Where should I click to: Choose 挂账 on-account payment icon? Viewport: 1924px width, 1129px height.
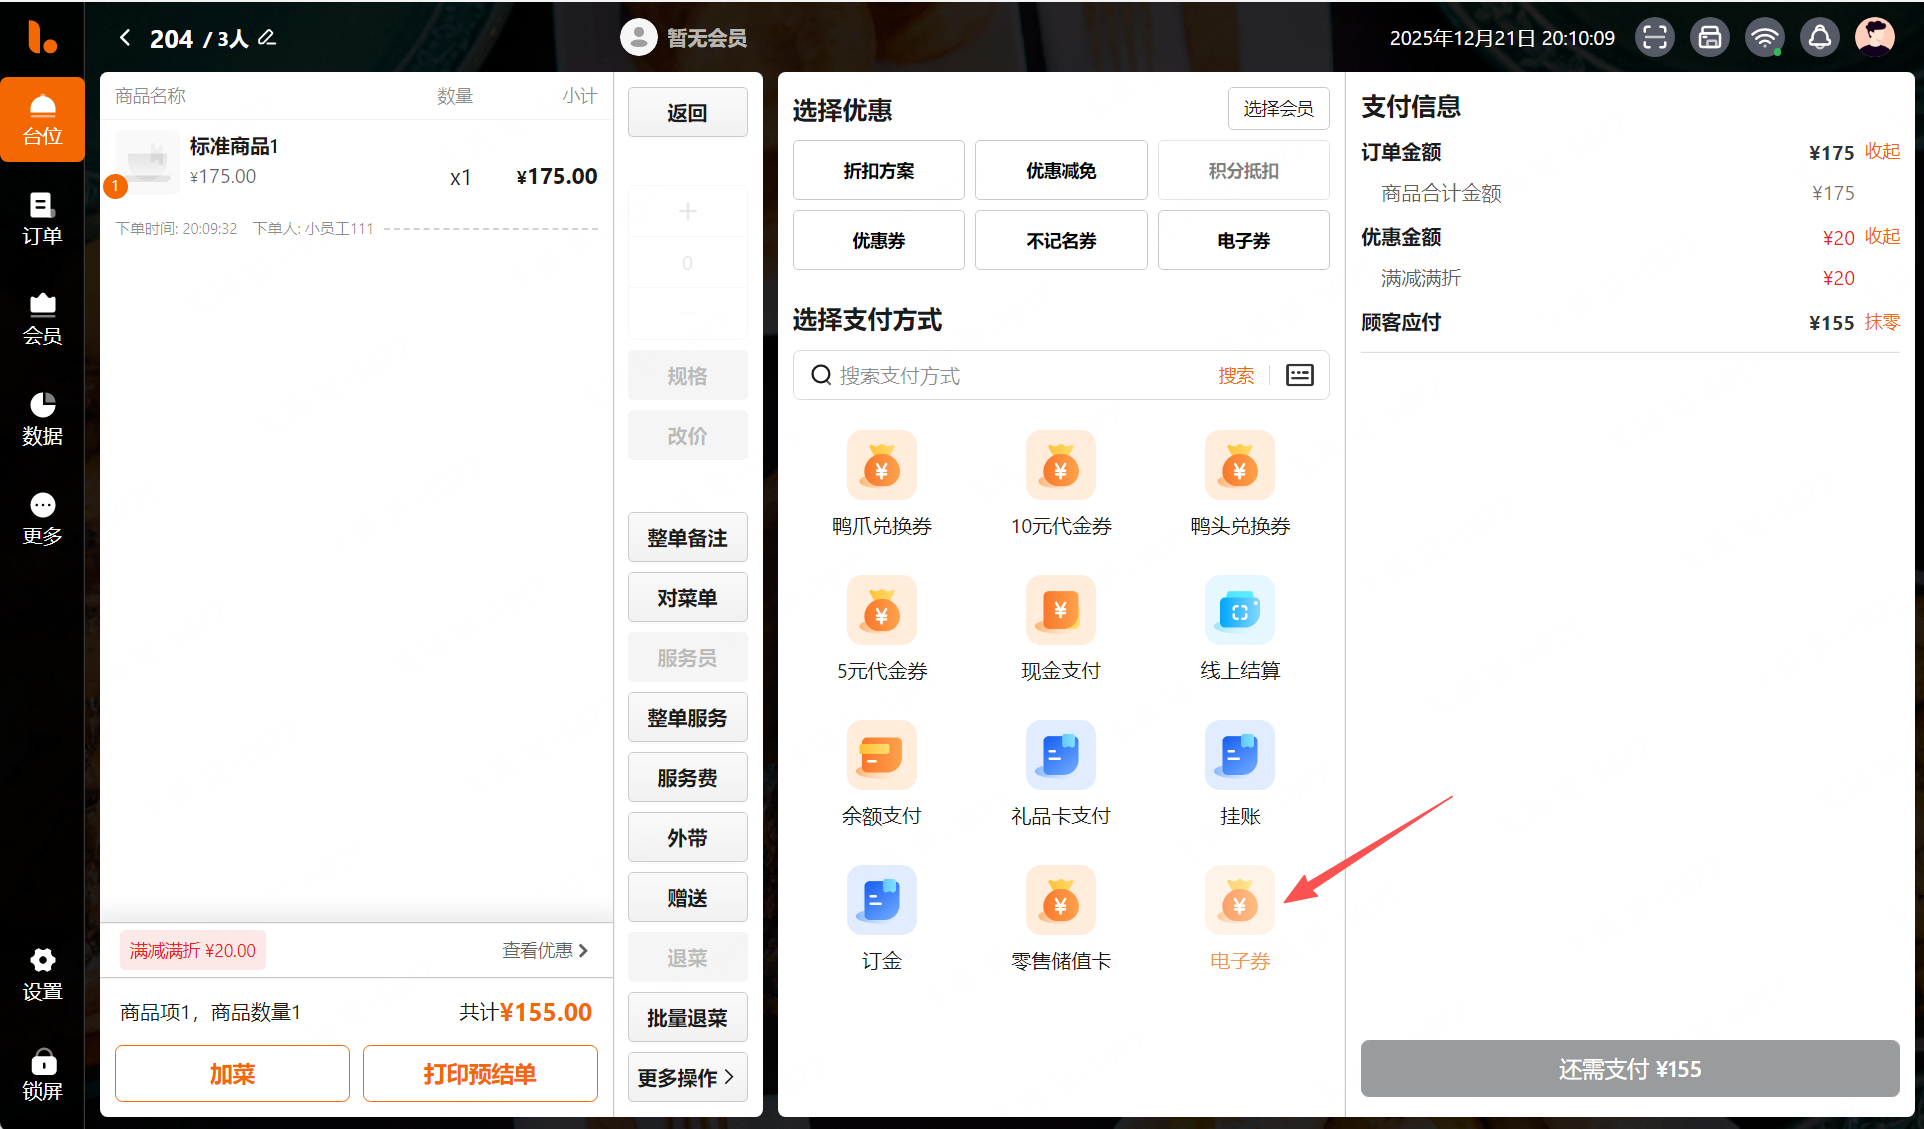1239,756
